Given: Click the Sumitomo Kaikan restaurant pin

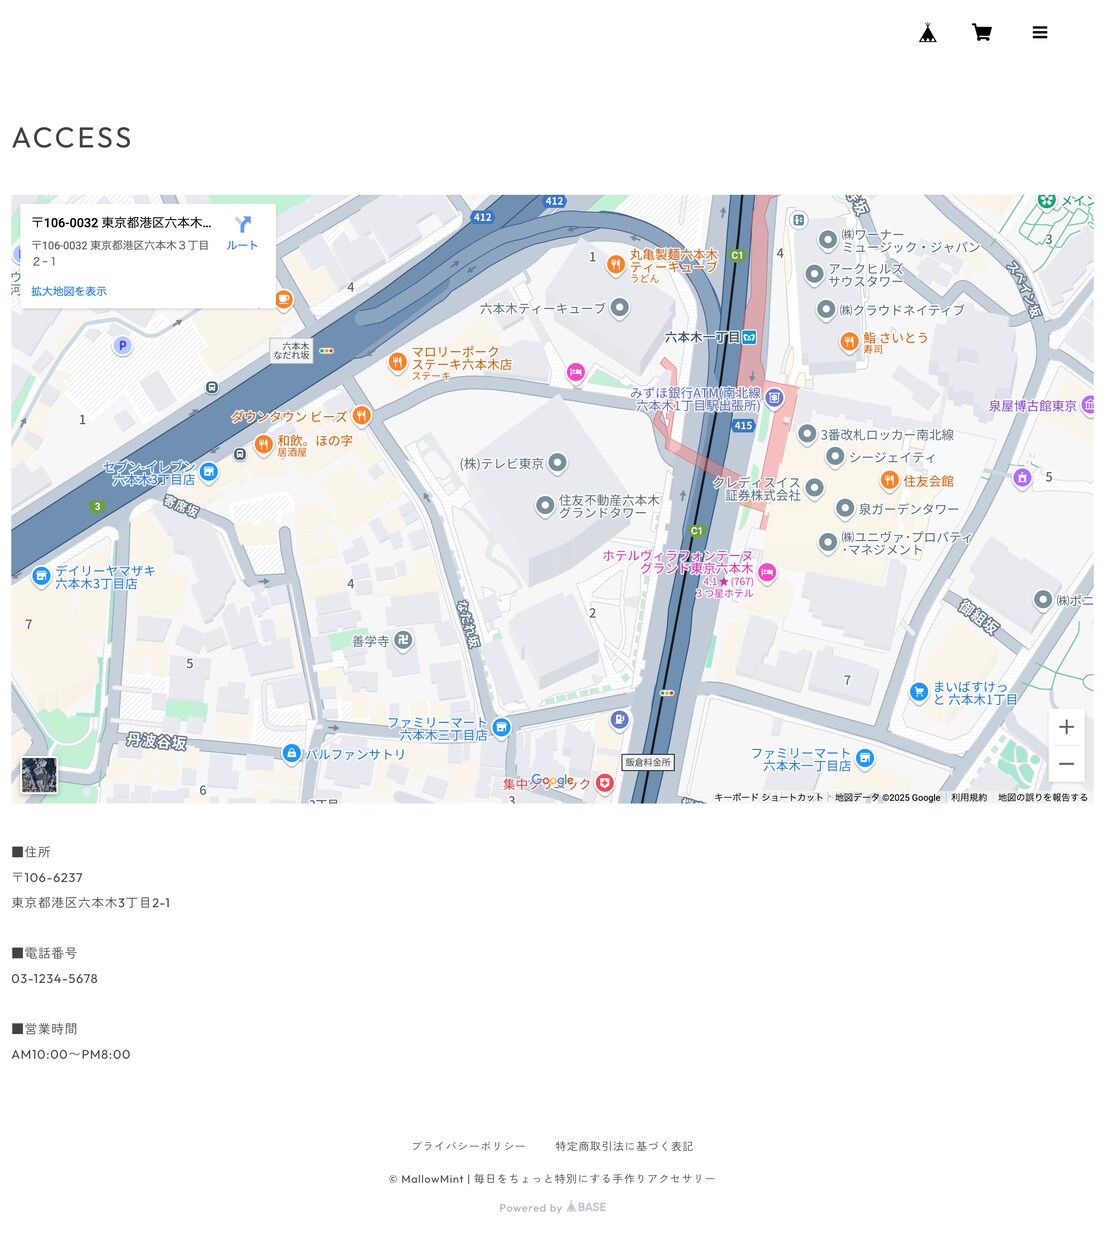Looking at the screenshot, I should [889, 481].
